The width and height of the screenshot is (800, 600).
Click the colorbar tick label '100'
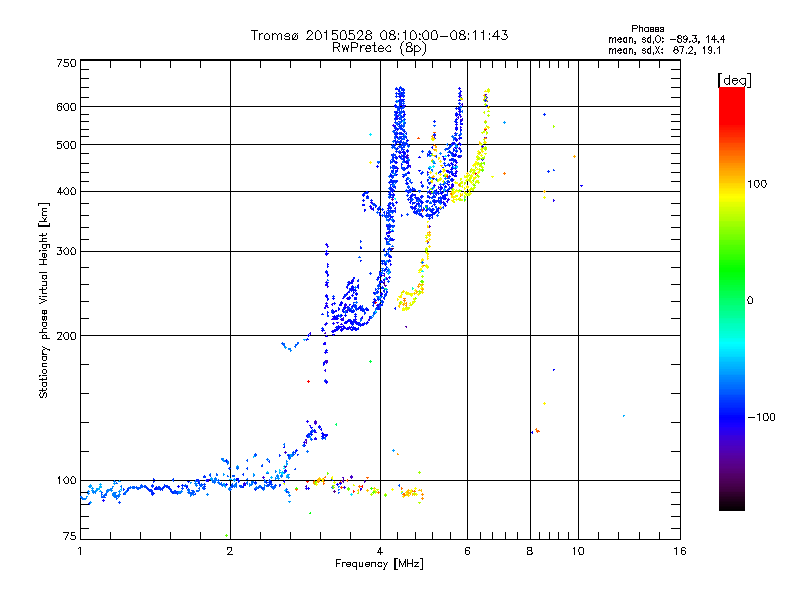click(x=757, y=184)
